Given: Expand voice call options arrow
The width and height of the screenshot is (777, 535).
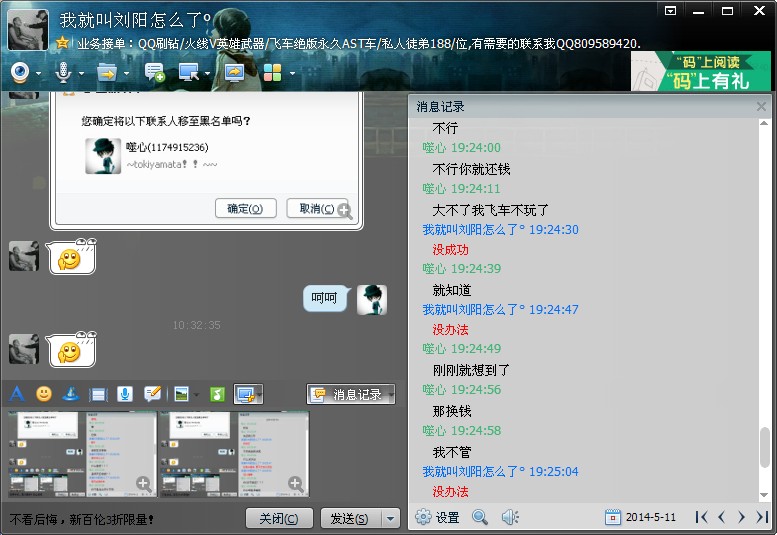Looking at the screenshot, I should [81, 74].
